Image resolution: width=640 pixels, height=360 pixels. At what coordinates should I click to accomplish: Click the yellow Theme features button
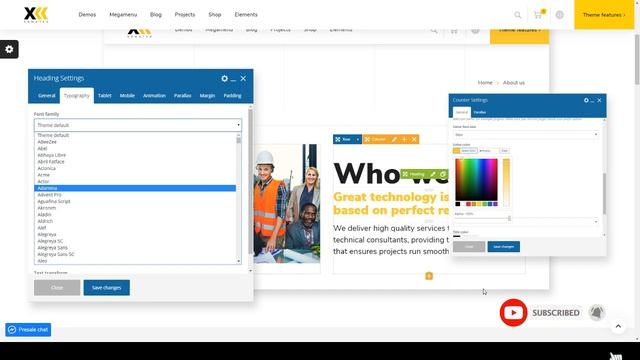[x=604, y=15]
